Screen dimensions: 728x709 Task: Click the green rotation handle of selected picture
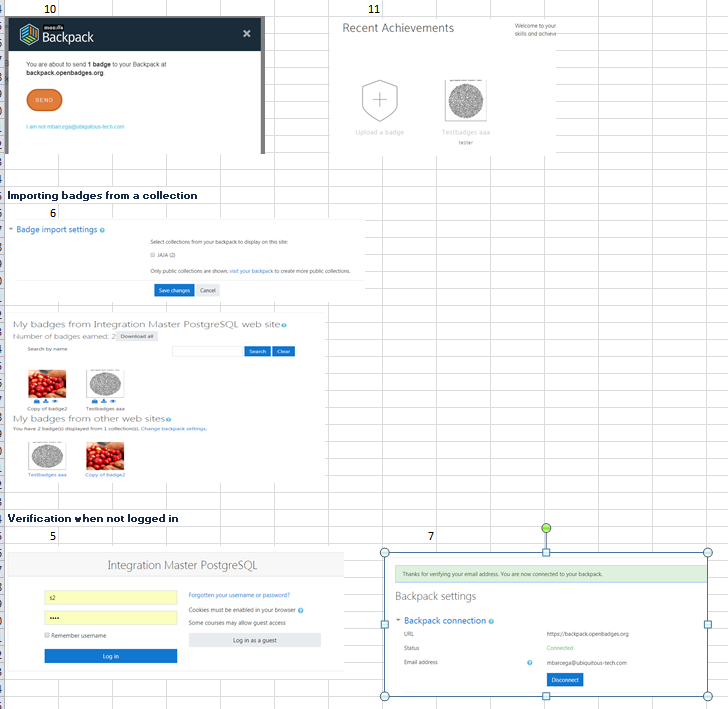pyautogui.click(x=546, y=528)
